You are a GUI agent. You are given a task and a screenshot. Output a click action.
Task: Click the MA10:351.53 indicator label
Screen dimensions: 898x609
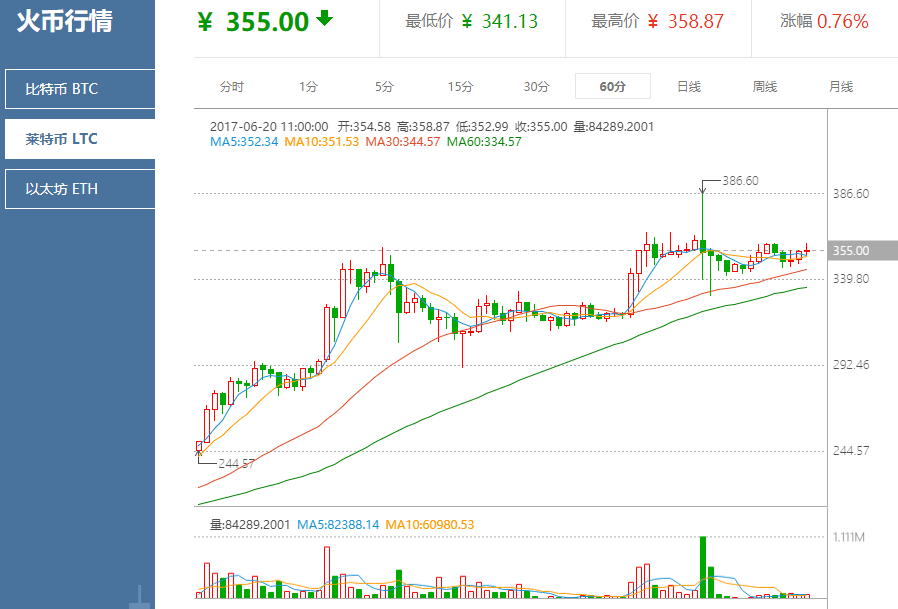coord(321,142)
